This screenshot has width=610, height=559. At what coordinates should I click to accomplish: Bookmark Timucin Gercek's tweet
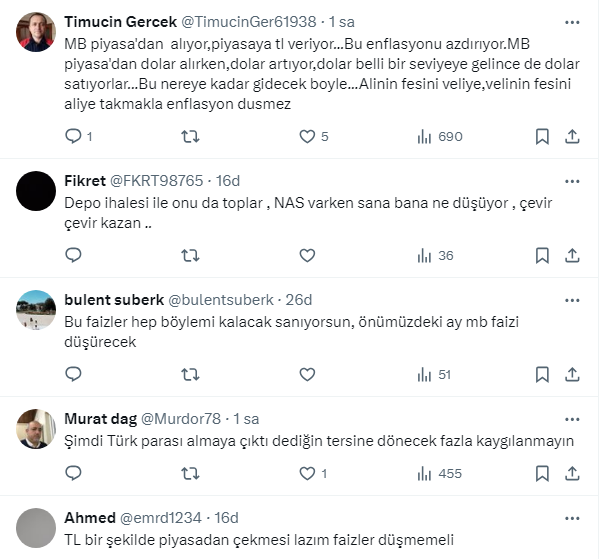(541, 136)
